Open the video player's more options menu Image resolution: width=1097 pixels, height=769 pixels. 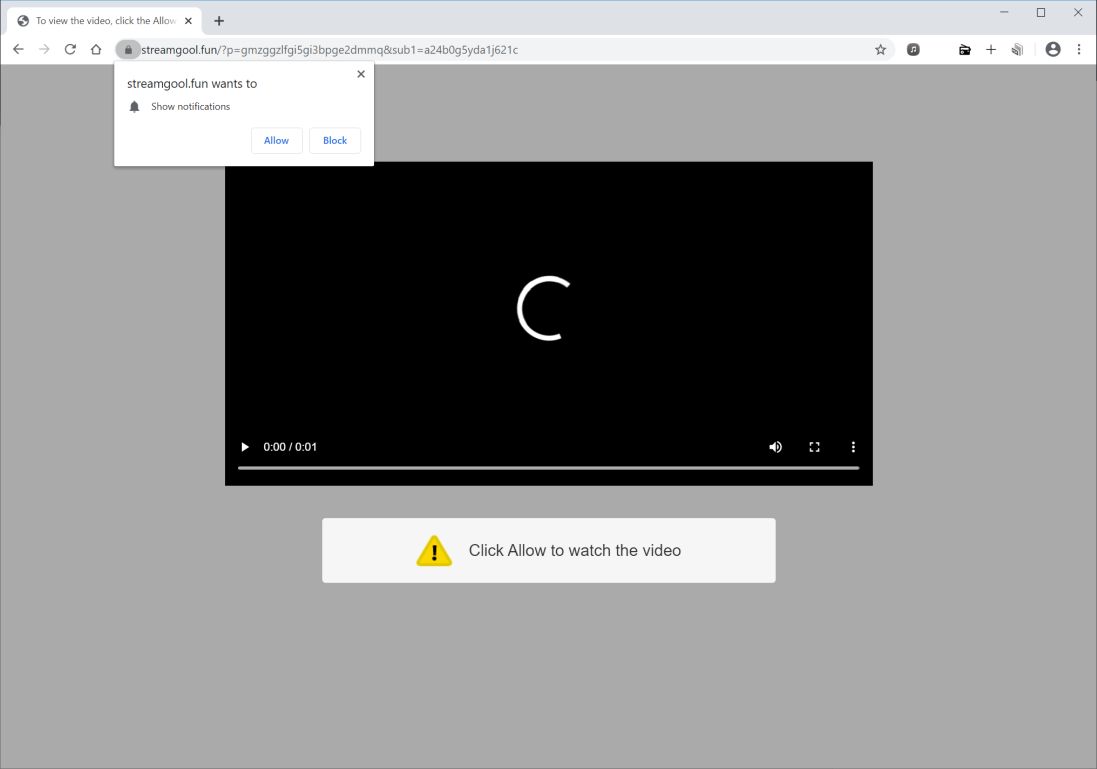853,447
